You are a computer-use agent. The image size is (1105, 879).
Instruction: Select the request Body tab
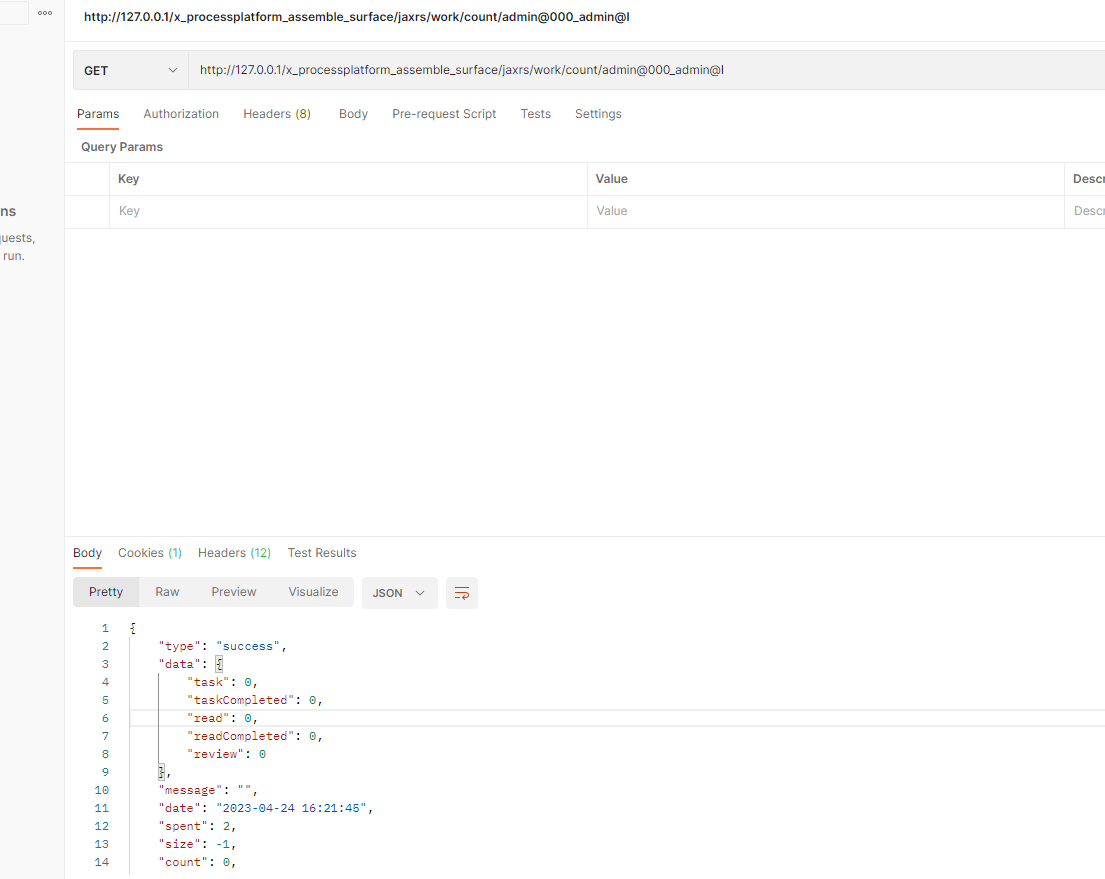tap(353, 114)
